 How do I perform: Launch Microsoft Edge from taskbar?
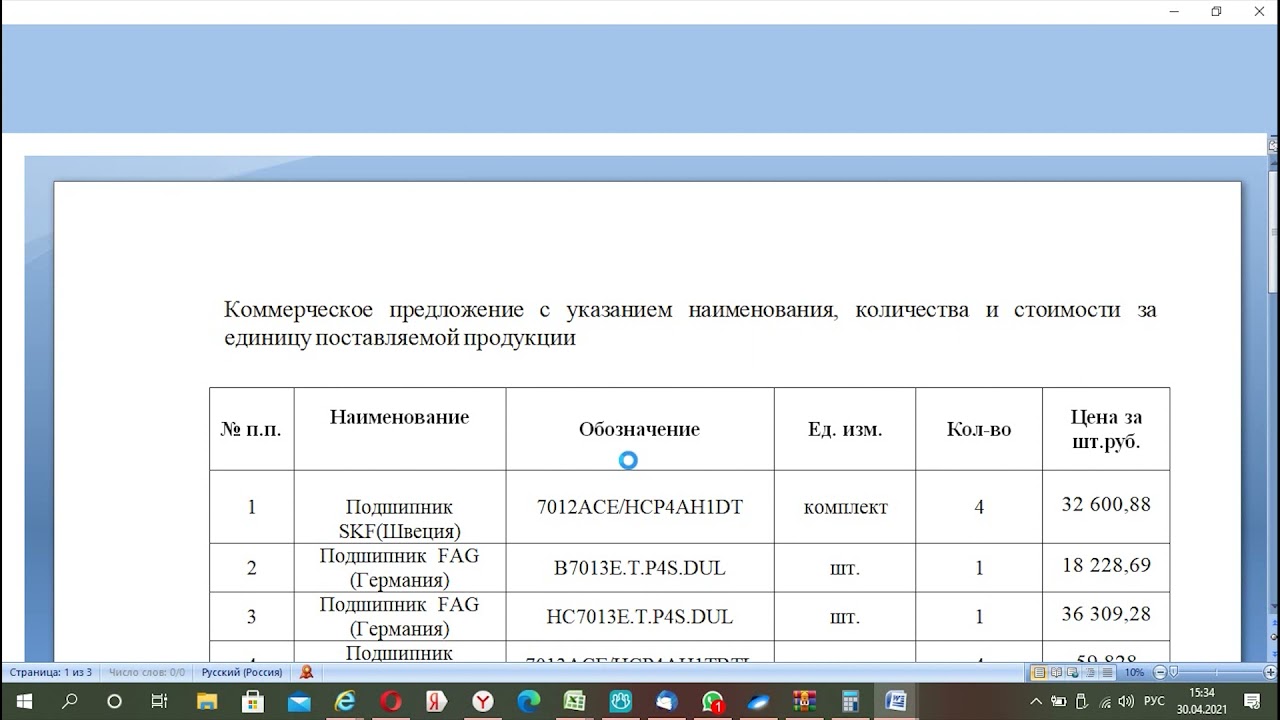(x=529, y=701)
